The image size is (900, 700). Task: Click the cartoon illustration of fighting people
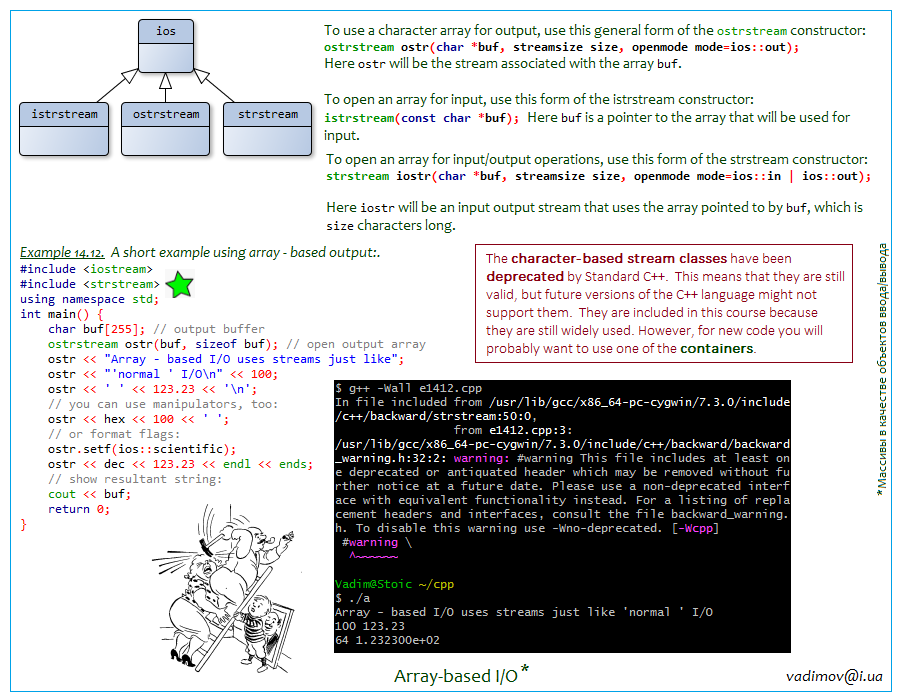(226, 588)
